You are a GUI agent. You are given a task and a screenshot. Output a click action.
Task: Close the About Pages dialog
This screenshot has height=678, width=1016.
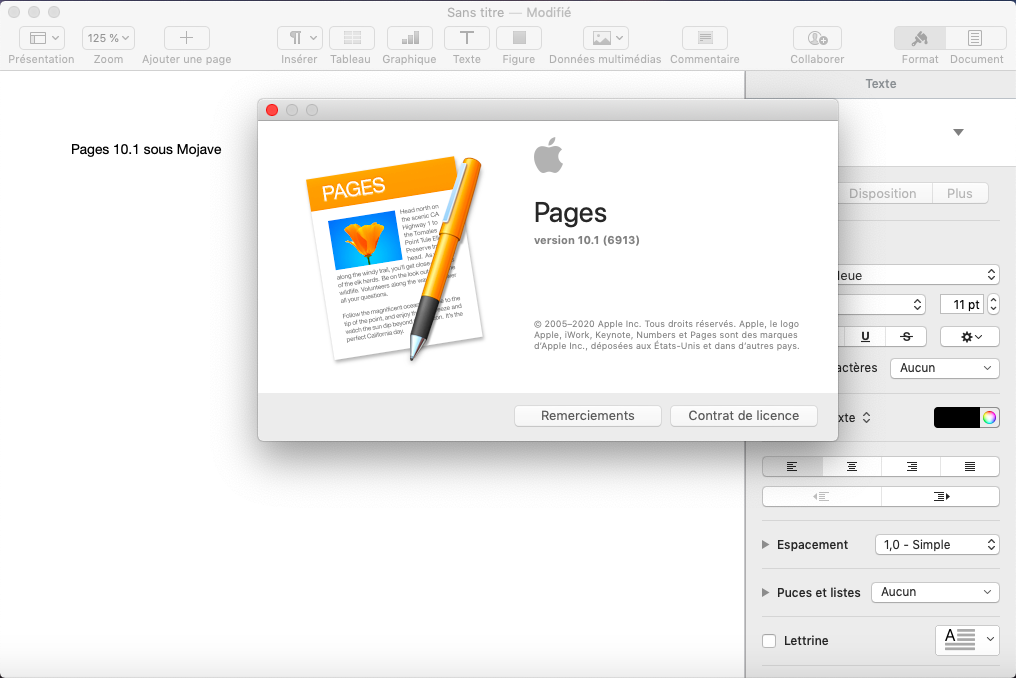point(272,110)
